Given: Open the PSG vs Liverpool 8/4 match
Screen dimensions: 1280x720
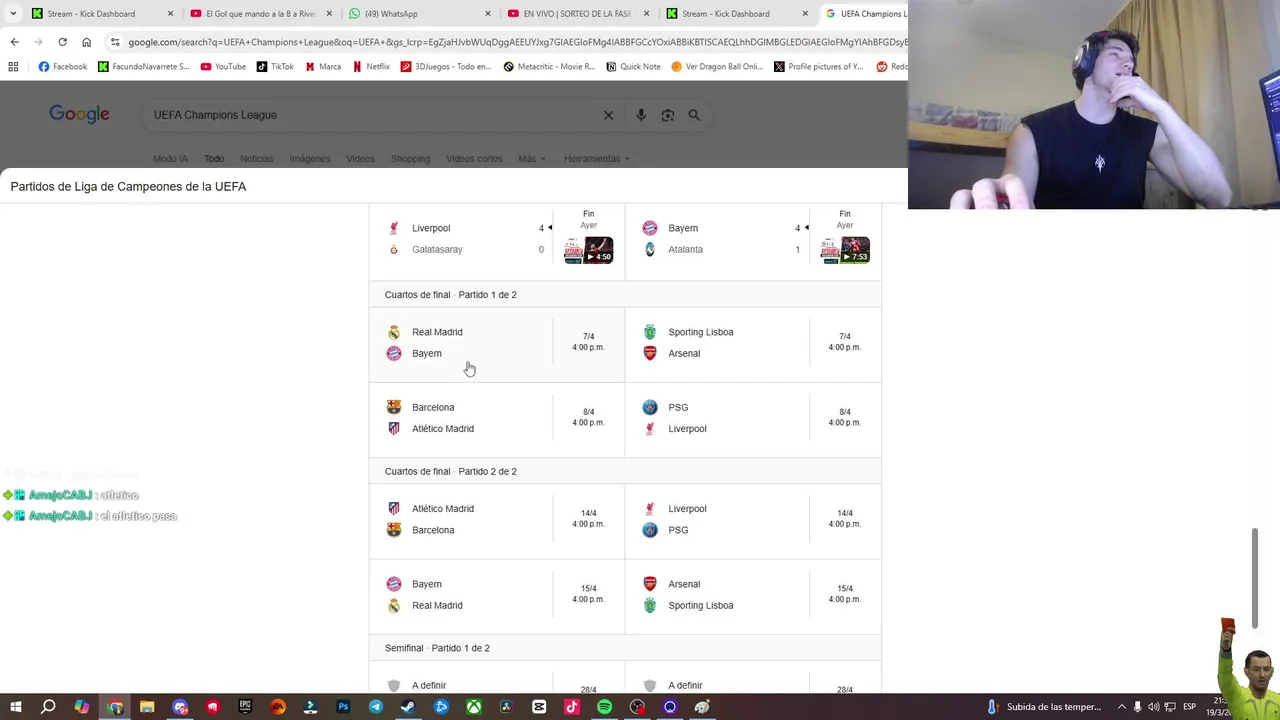Looking at the screenshot, I should [753, 418].
